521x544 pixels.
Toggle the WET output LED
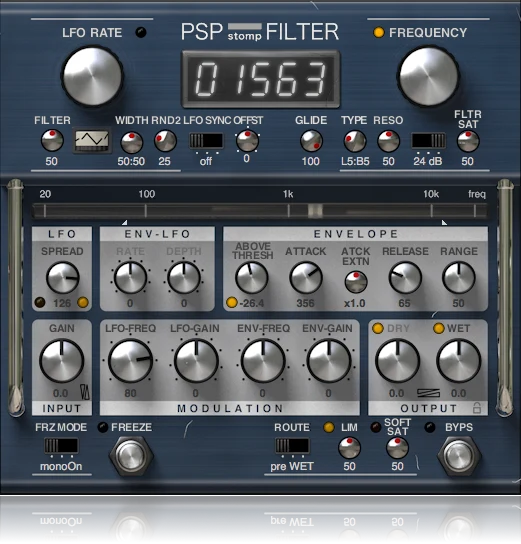pyautogui.click(x=439, y=328)
